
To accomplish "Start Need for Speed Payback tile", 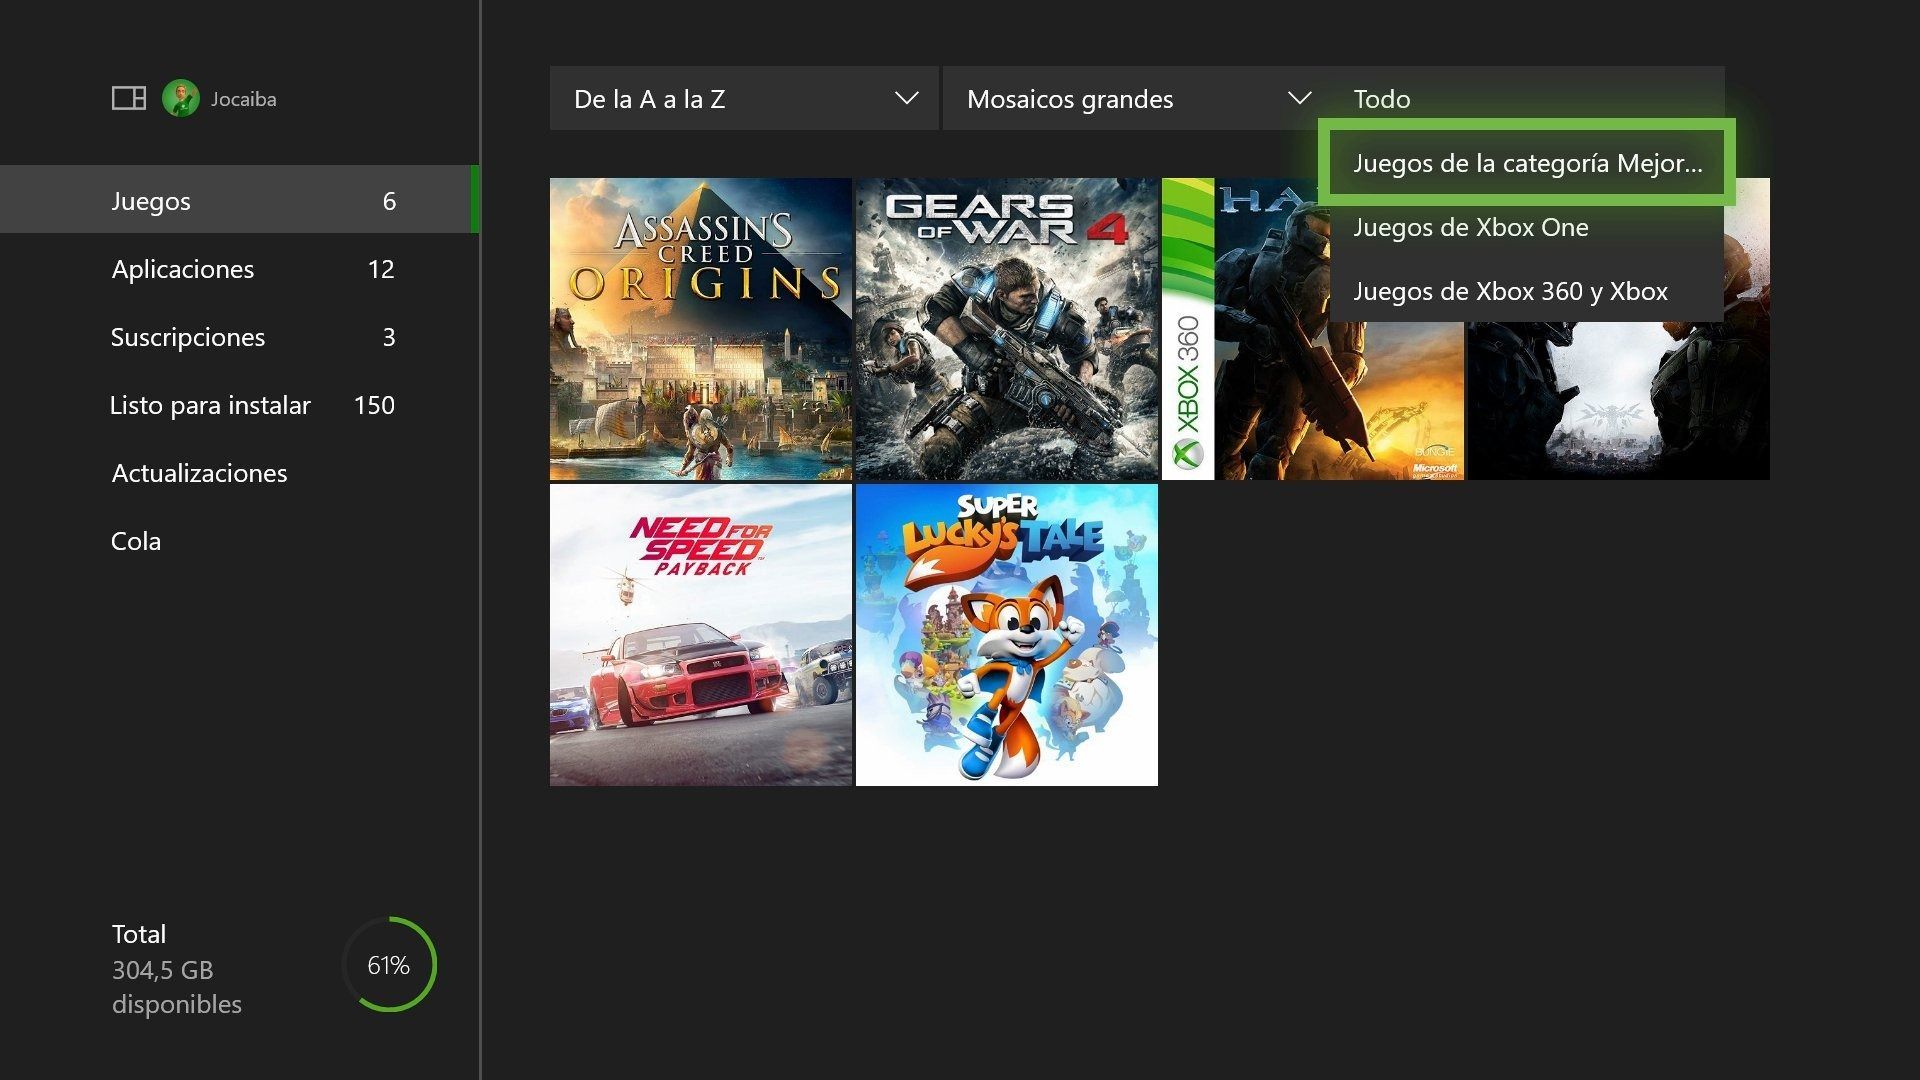I will click(x=700, y=635).
